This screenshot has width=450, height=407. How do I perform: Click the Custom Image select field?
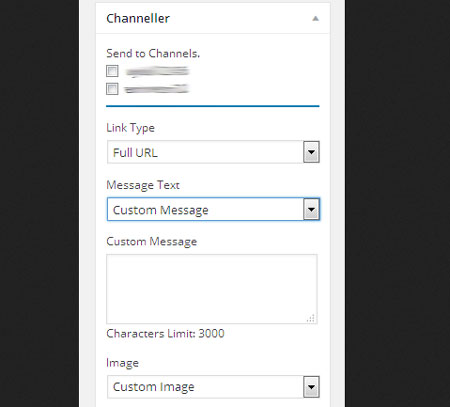coord(213,387)
